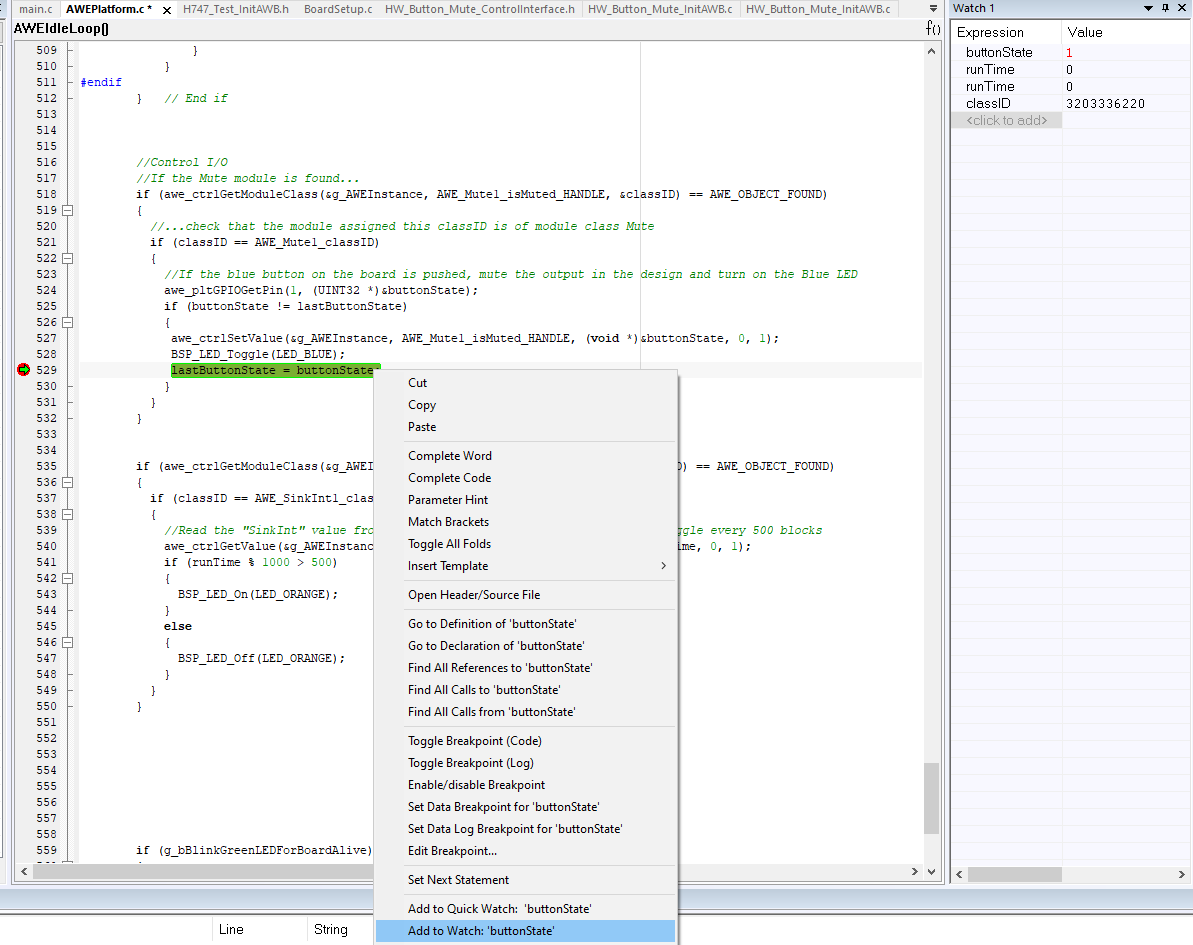Image resolution: width=1193 pixels, height=945 pixels.
Task: Collapse the code fold at line 526
Action: pos(68,322)
